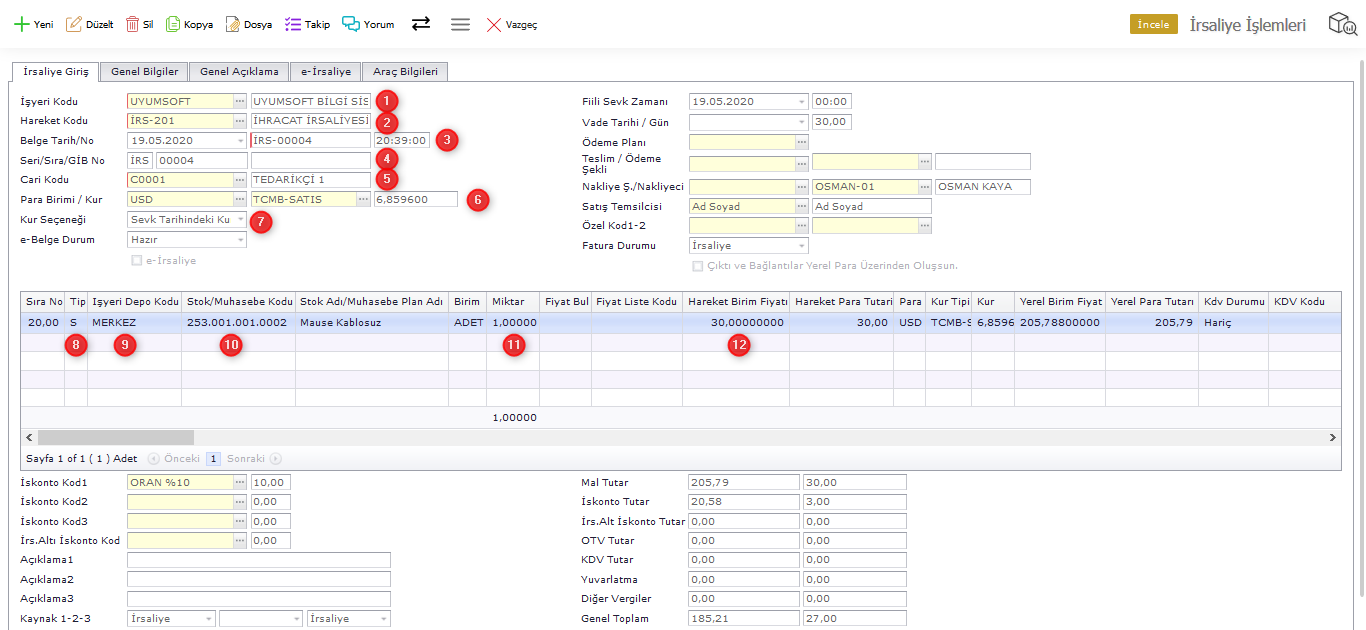Viewport: 1366px width, 630px height.
Task: Click the Açıklama1 text field
Action: [258, 560]
